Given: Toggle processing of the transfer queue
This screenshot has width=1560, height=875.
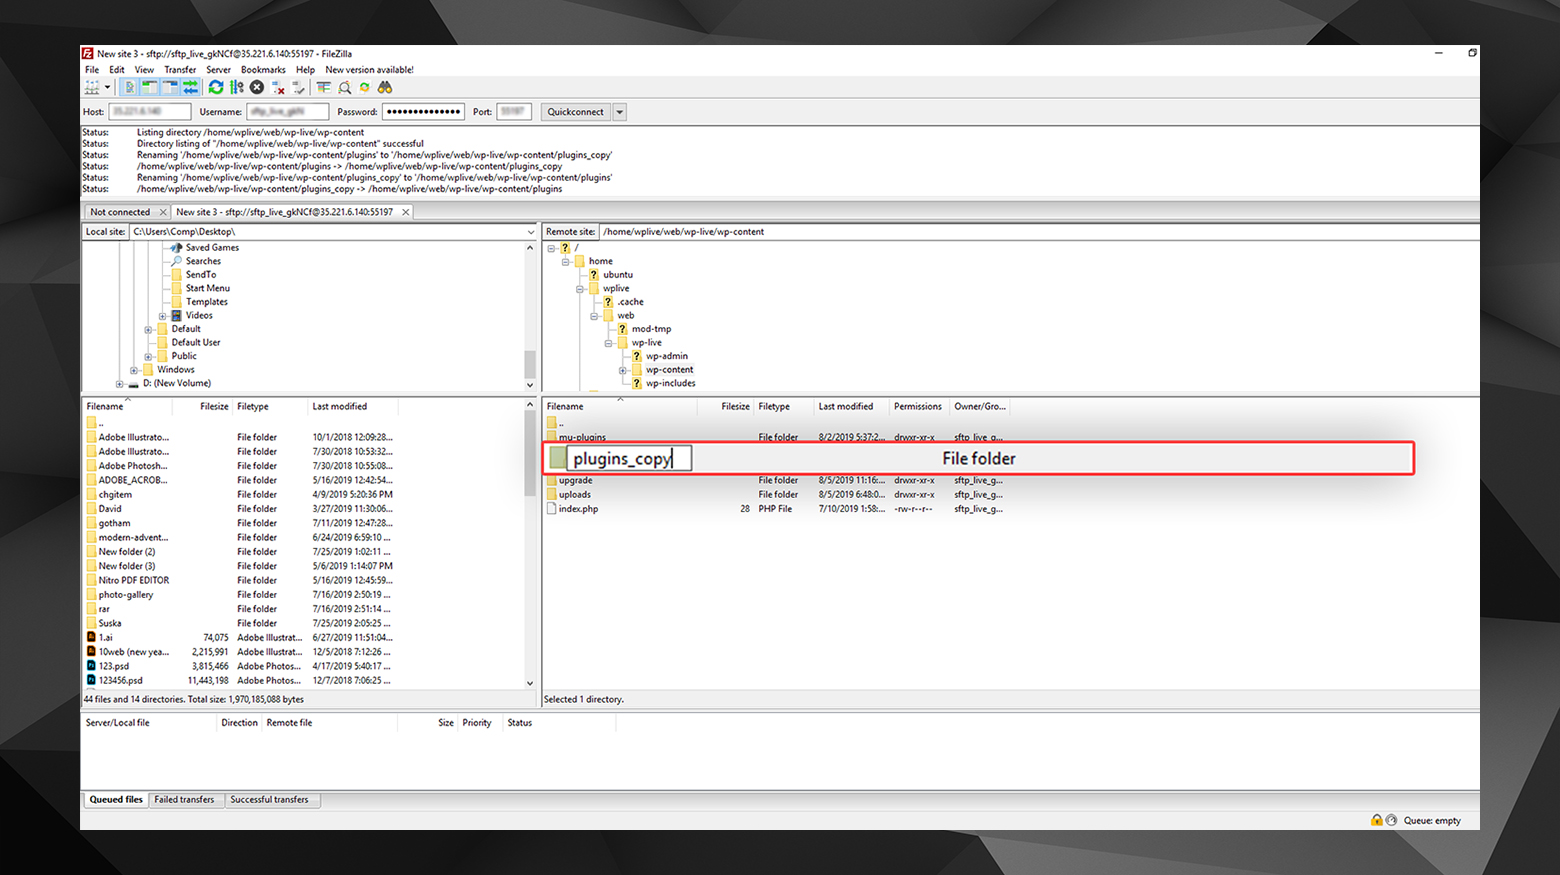Looking at the screenshot, I should click(x=236, y=88).
